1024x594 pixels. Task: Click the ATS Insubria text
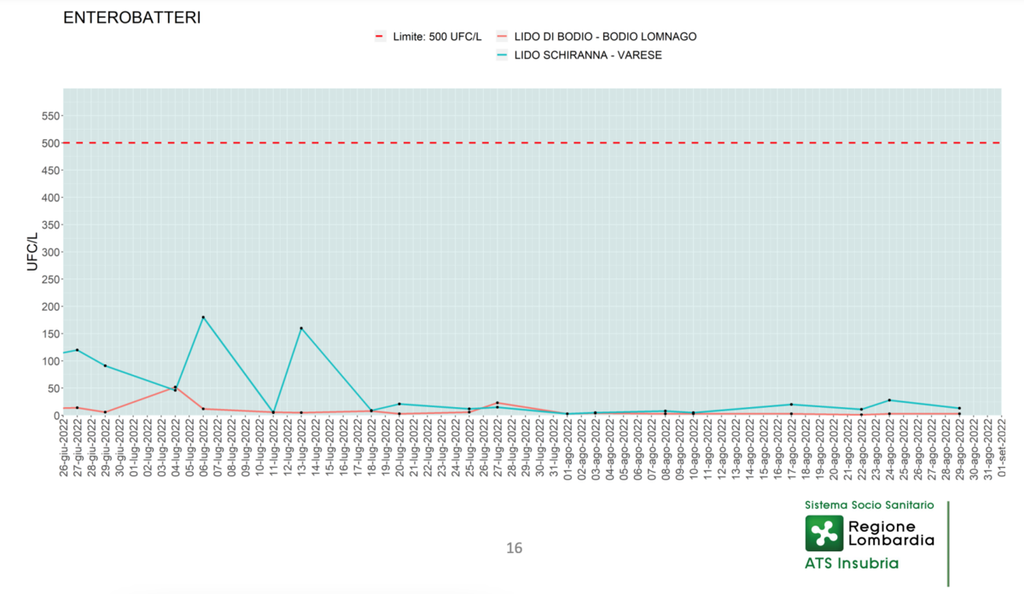851,564
